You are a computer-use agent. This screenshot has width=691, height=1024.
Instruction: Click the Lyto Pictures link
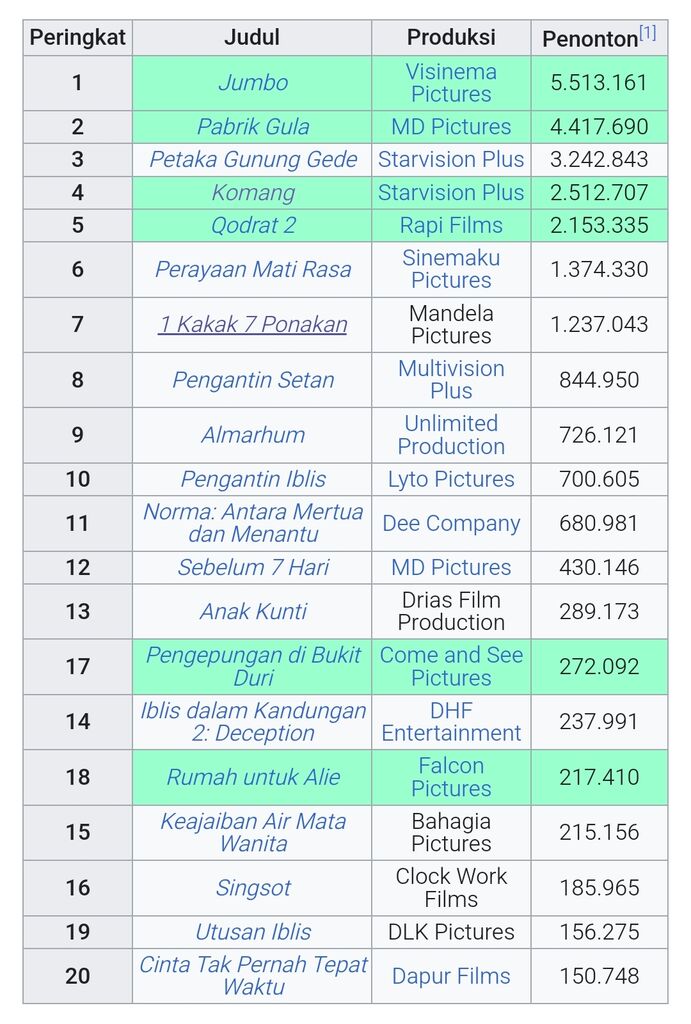click(451, 479)
